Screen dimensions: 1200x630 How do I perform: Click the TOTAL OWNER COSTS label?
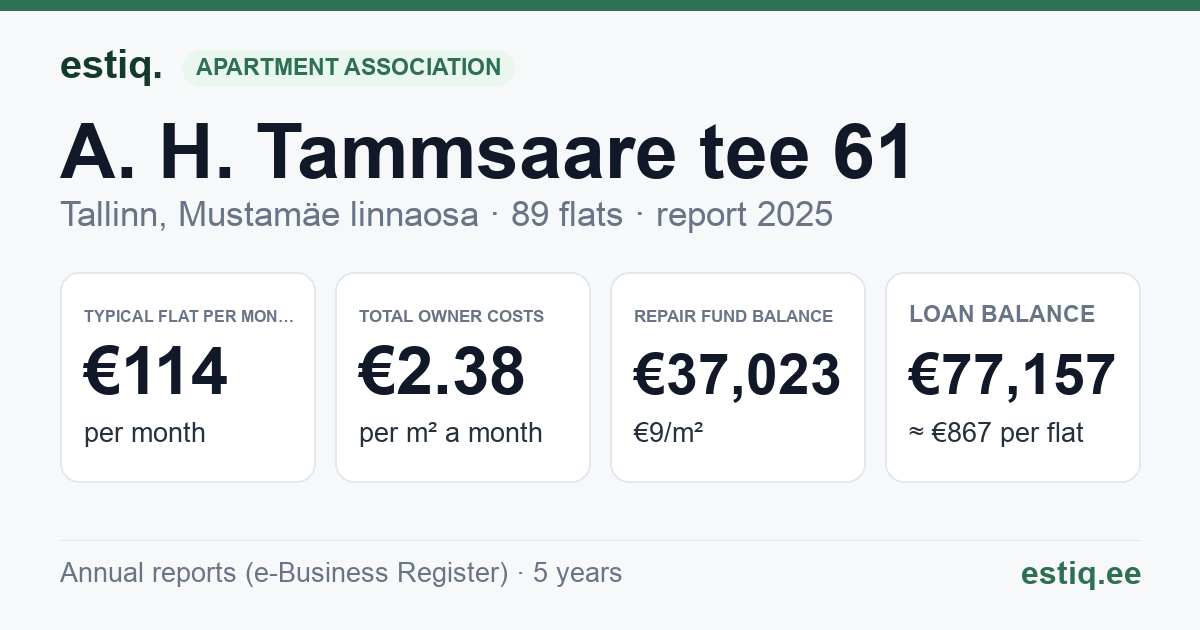[452, 316]
